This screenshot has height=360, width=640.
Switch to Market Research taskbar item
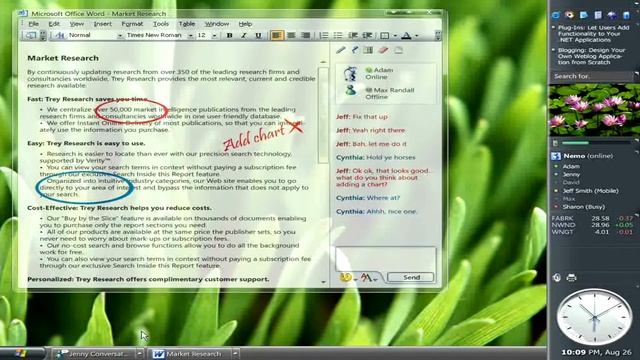tap(190, 353)
